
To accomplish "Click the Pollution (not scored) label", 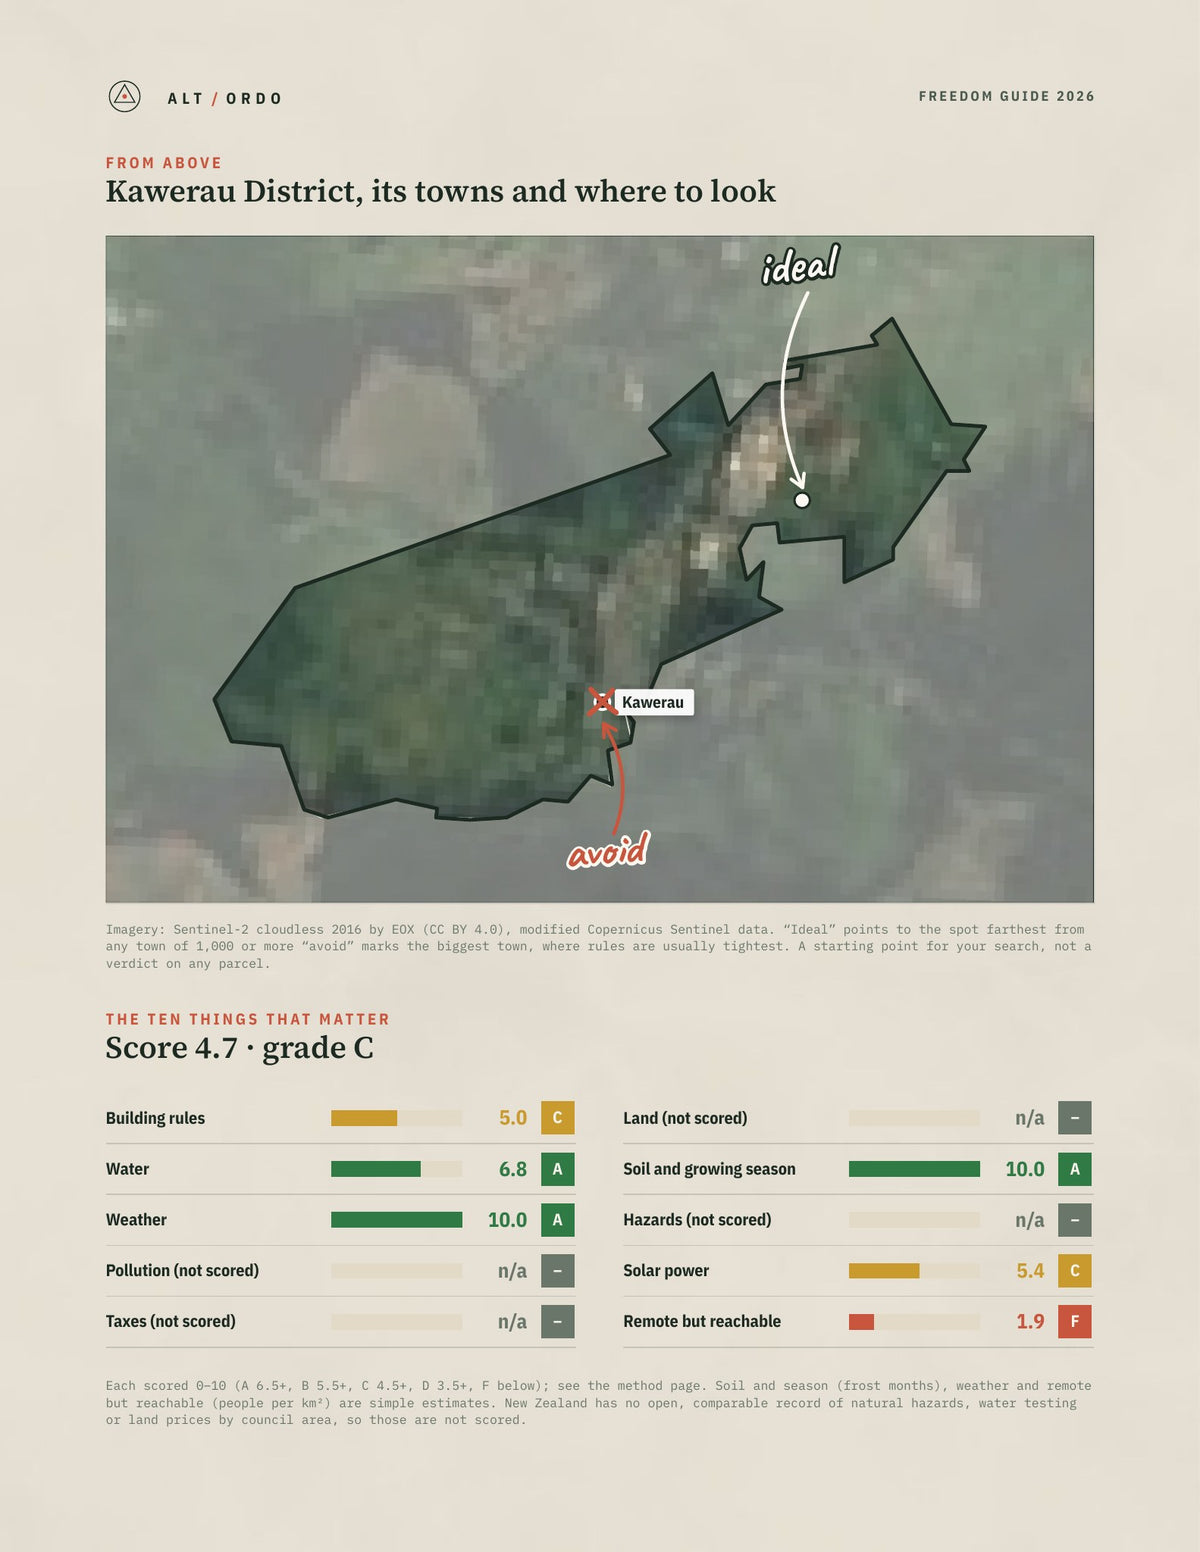I will click(x=182, y=1271).
